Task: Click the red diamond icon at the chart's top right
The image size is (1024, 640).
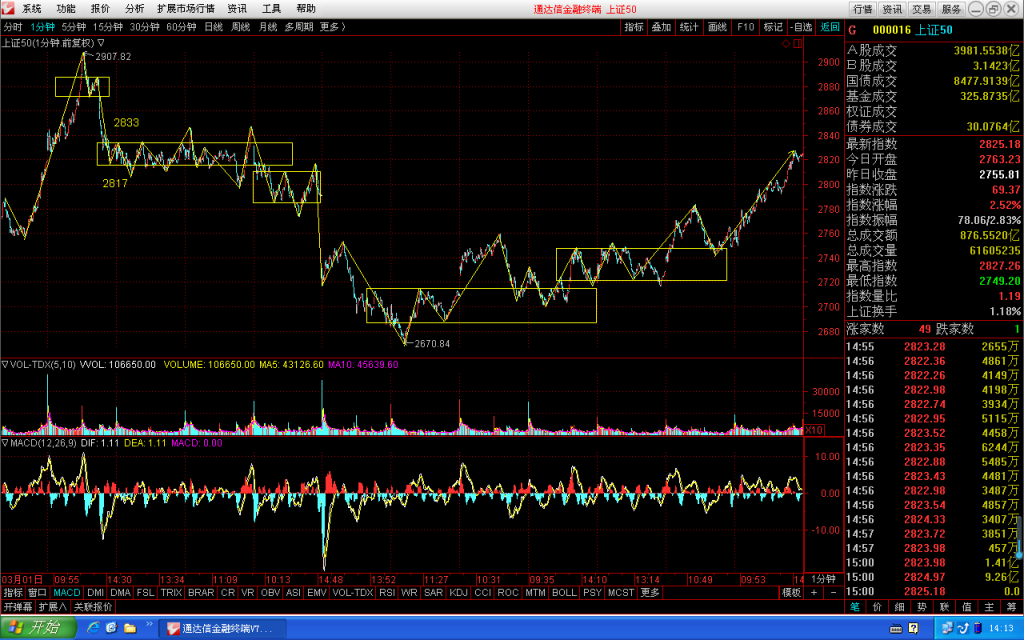Action: pos(786,44)
